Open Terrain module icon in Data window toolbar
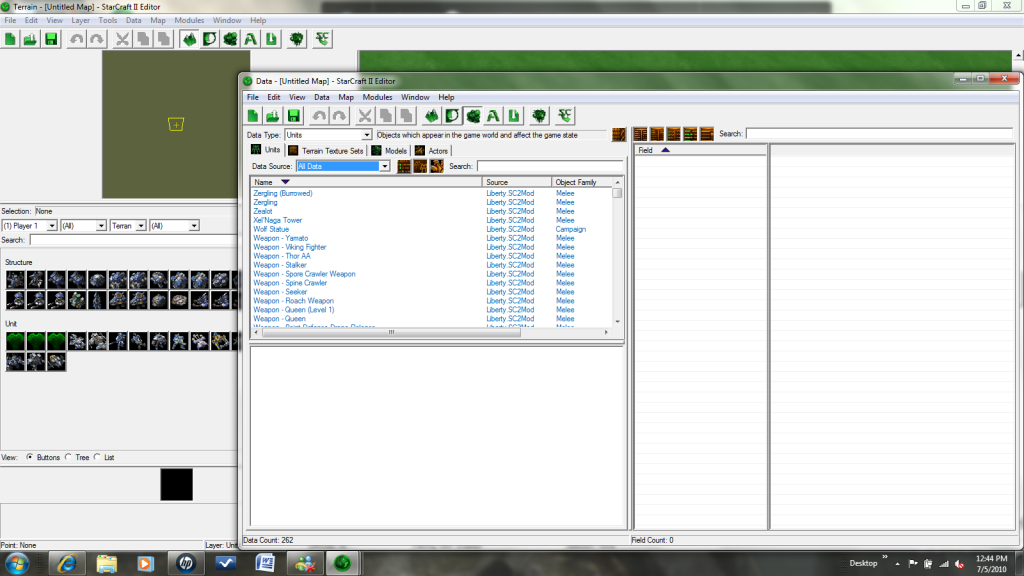1024x576 pixels. [432, 116]
